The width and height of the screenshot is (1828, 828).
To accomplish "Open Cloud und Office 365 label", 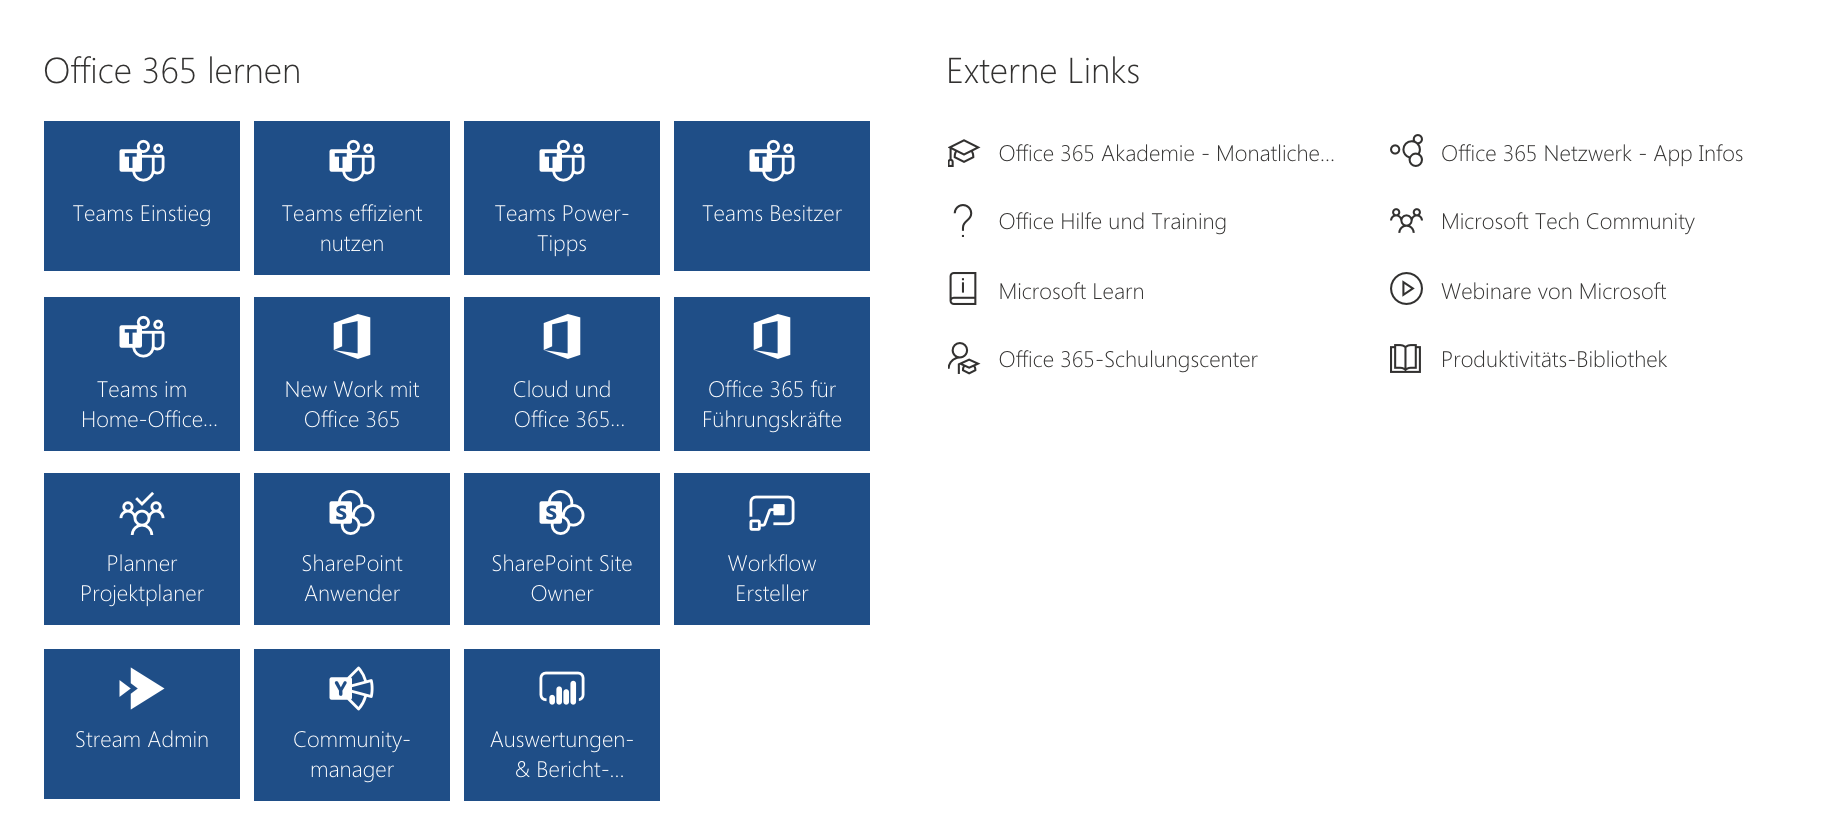I will (568, 405).
